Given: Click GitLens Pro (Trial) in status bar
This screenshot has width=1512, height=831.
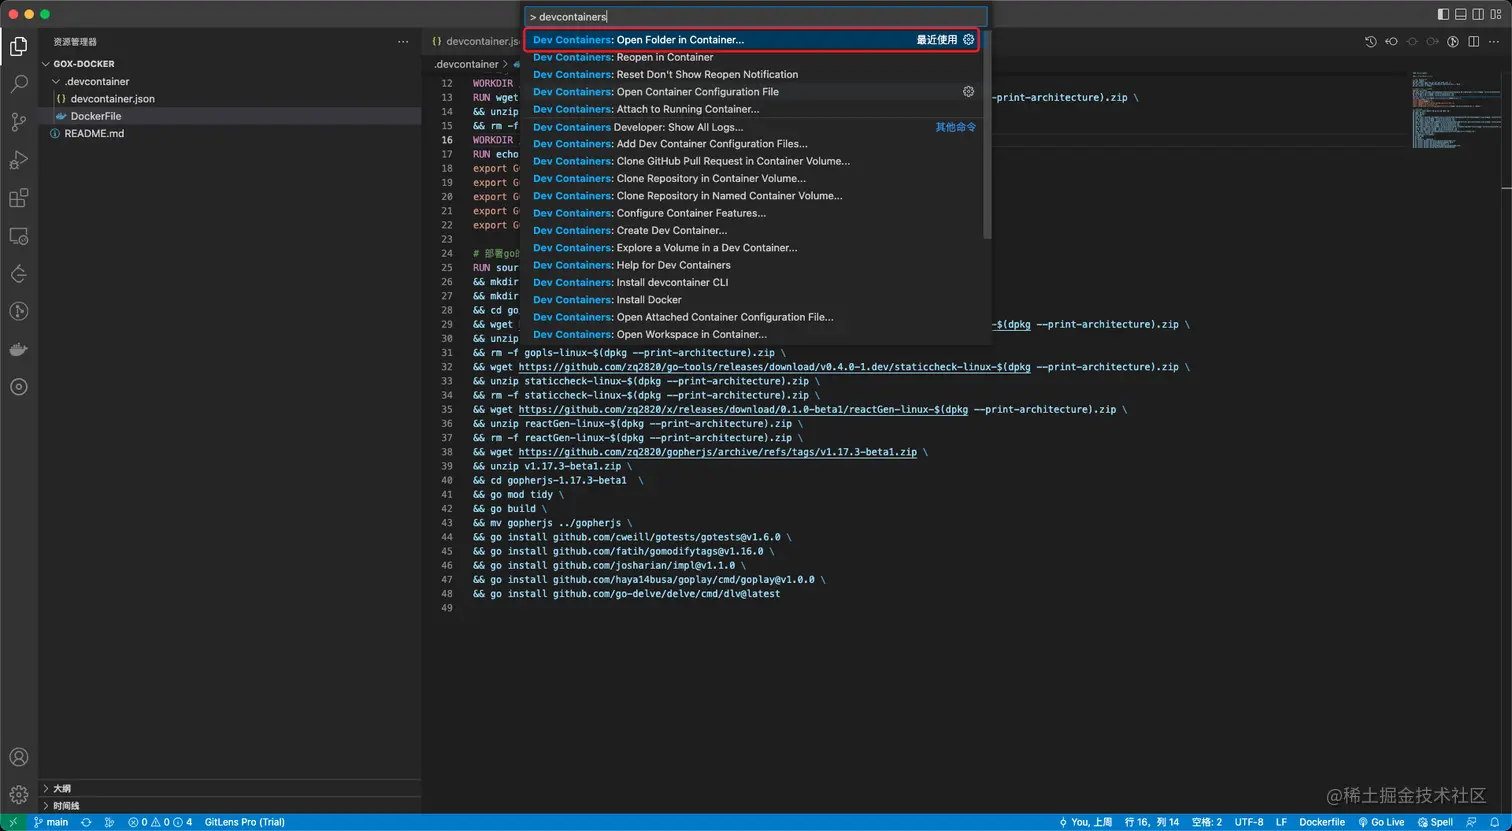Looking at the screenshot, I should pos(245,822).
